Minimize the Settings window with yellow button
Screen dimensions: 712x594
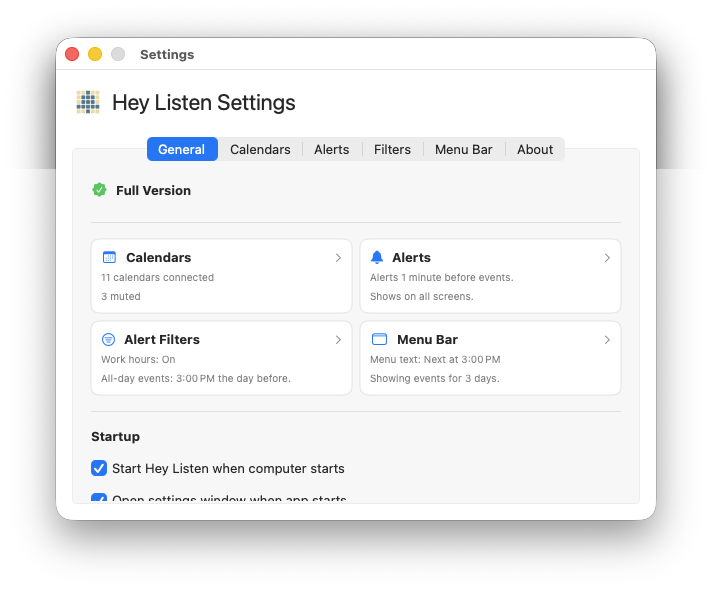click(x=95, y=54)
